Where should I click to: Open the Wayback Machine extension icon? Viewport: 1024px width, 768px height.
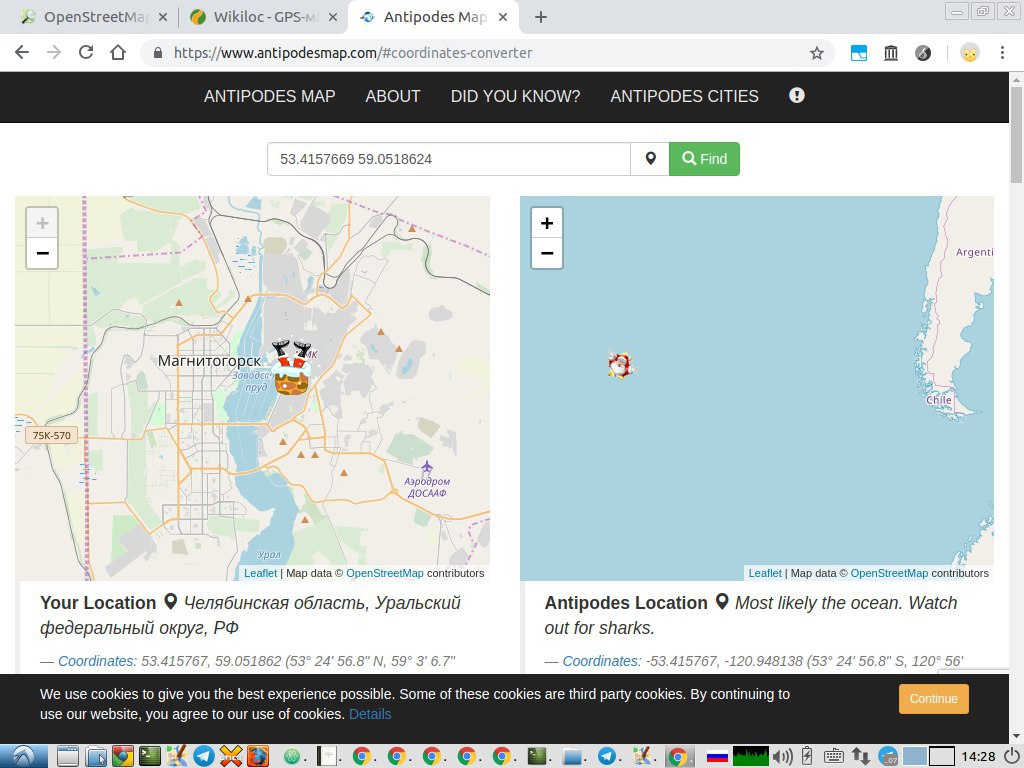(x=891, y=53)
